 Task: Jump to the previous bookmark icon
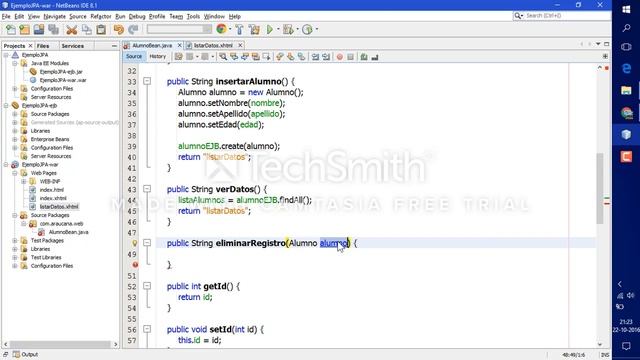point(280,57)
